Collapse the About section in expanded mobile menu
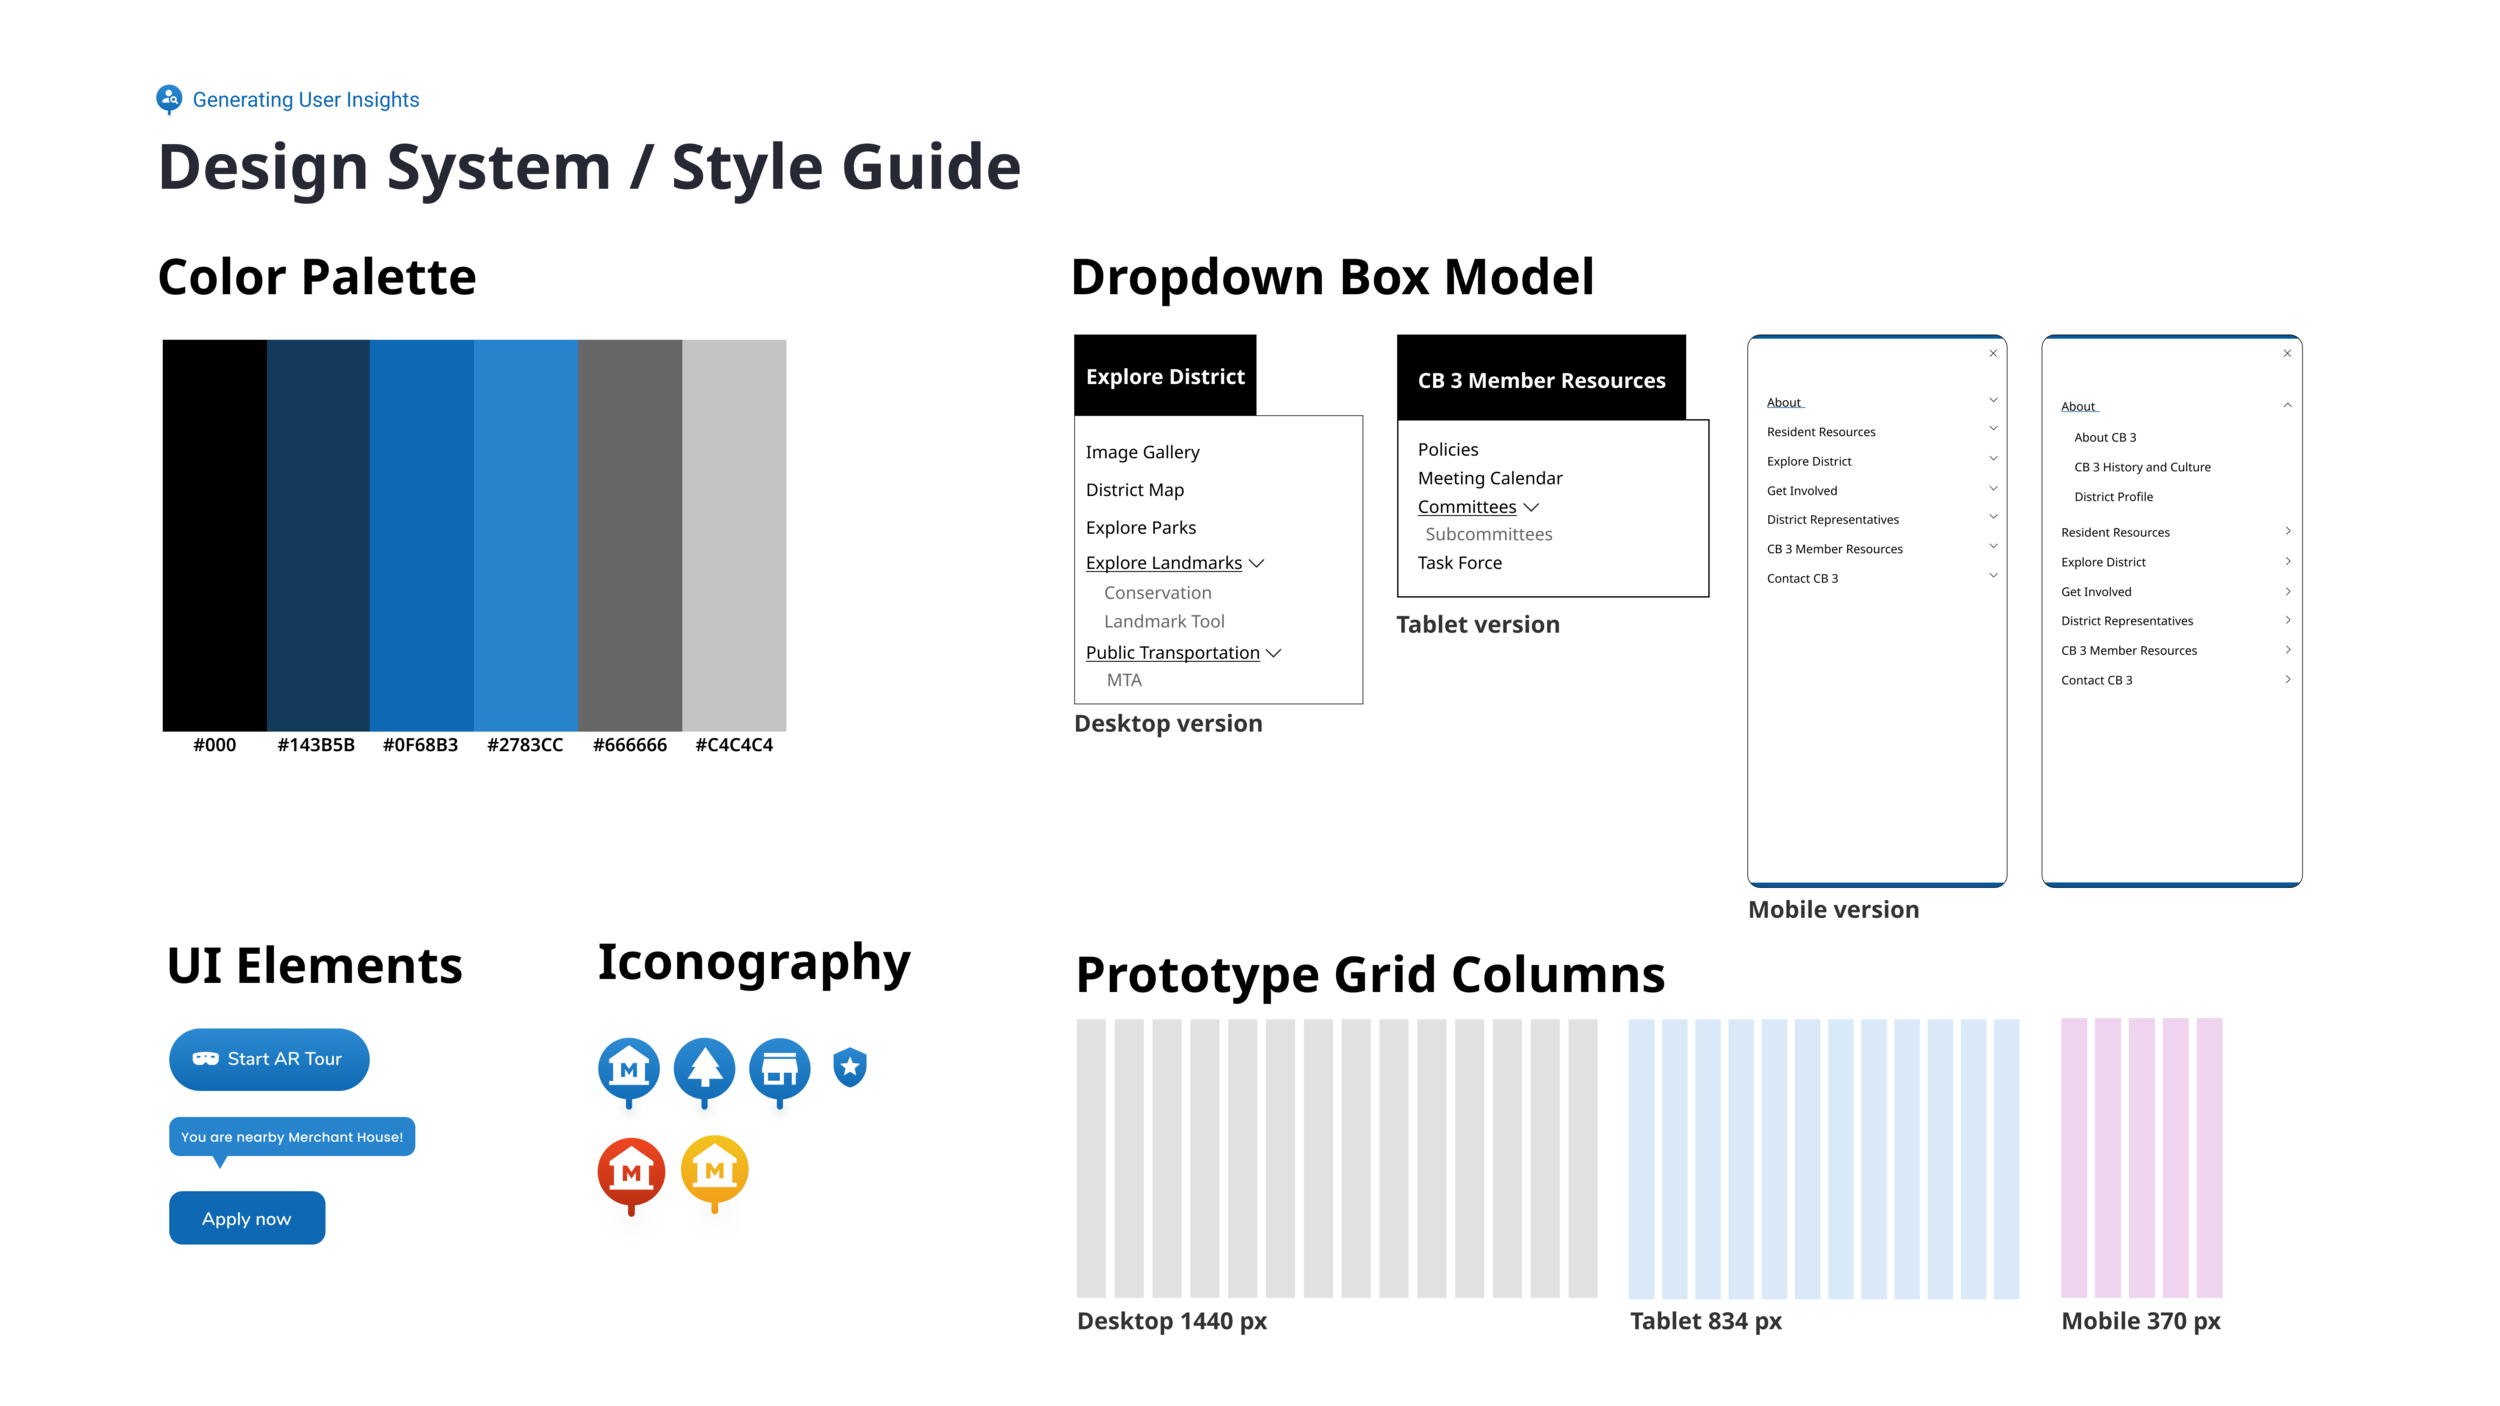 2286,406
